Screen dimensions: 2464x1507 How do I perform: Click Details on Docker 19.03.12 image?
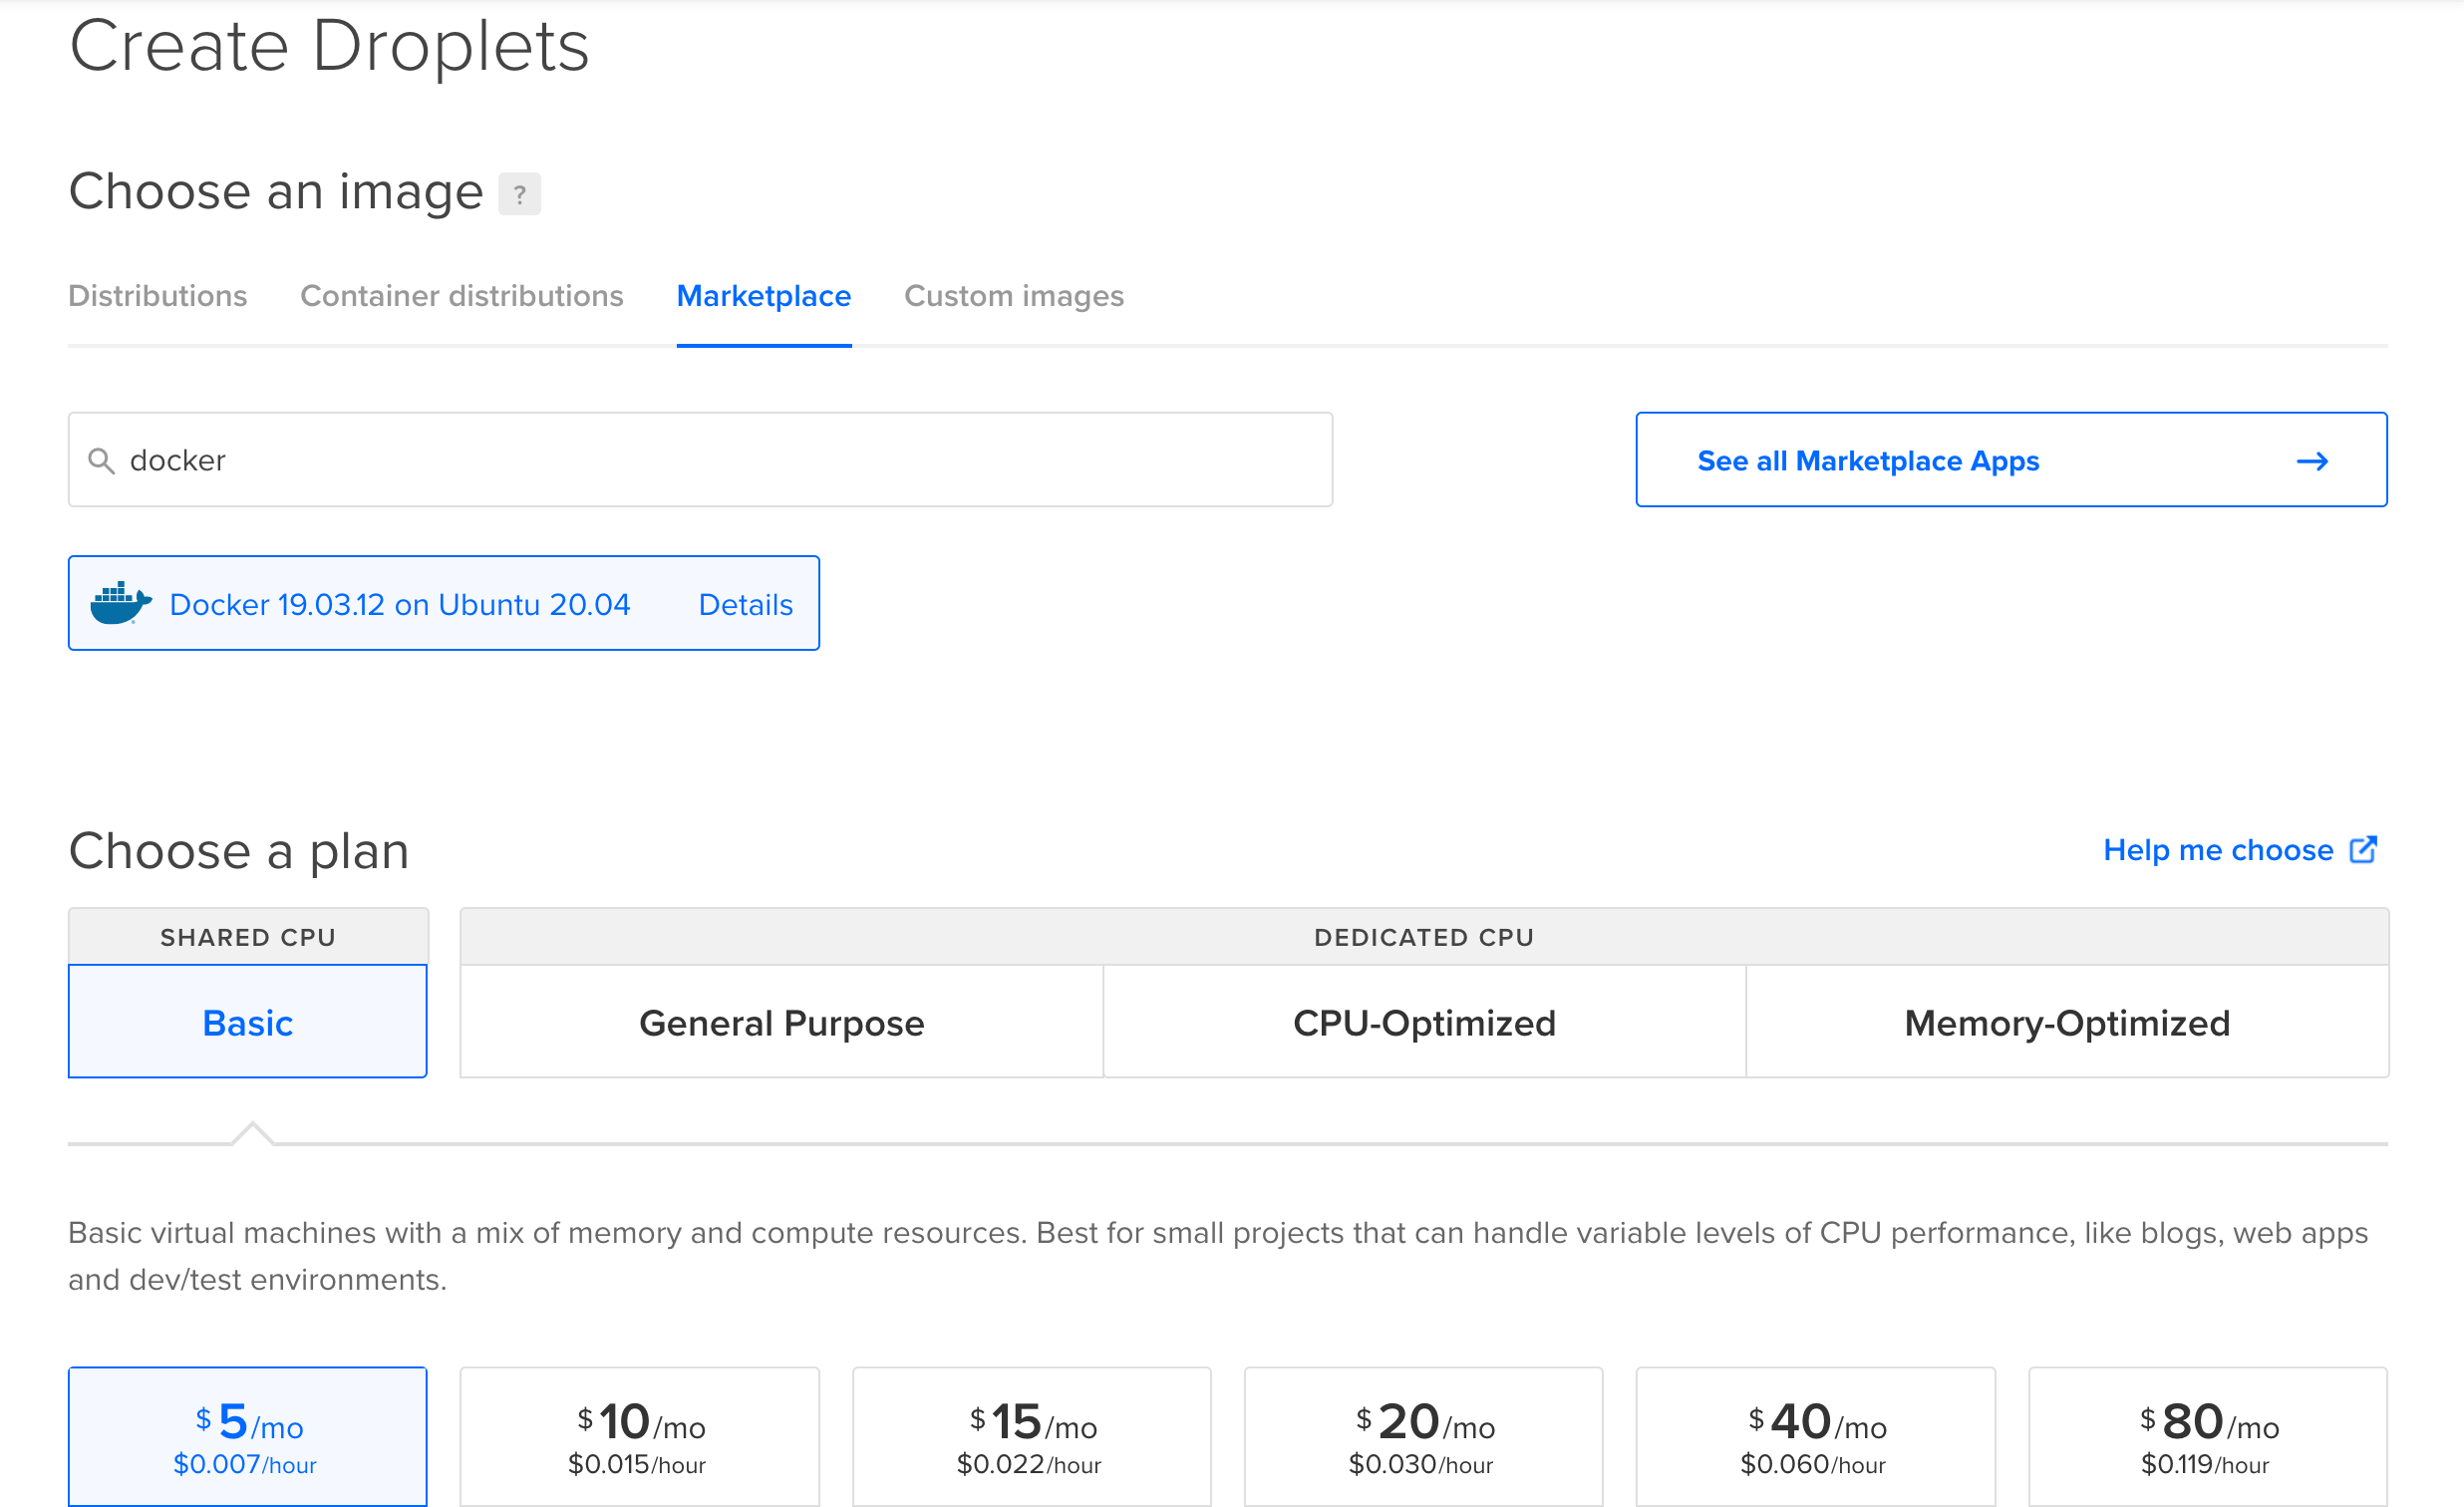744,603
